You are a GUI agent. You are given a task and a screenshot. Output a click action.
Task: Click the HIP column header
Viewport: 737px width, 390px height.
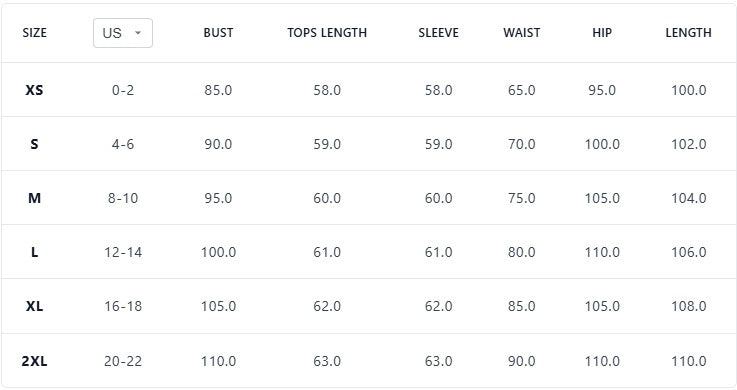click(602, 33)
